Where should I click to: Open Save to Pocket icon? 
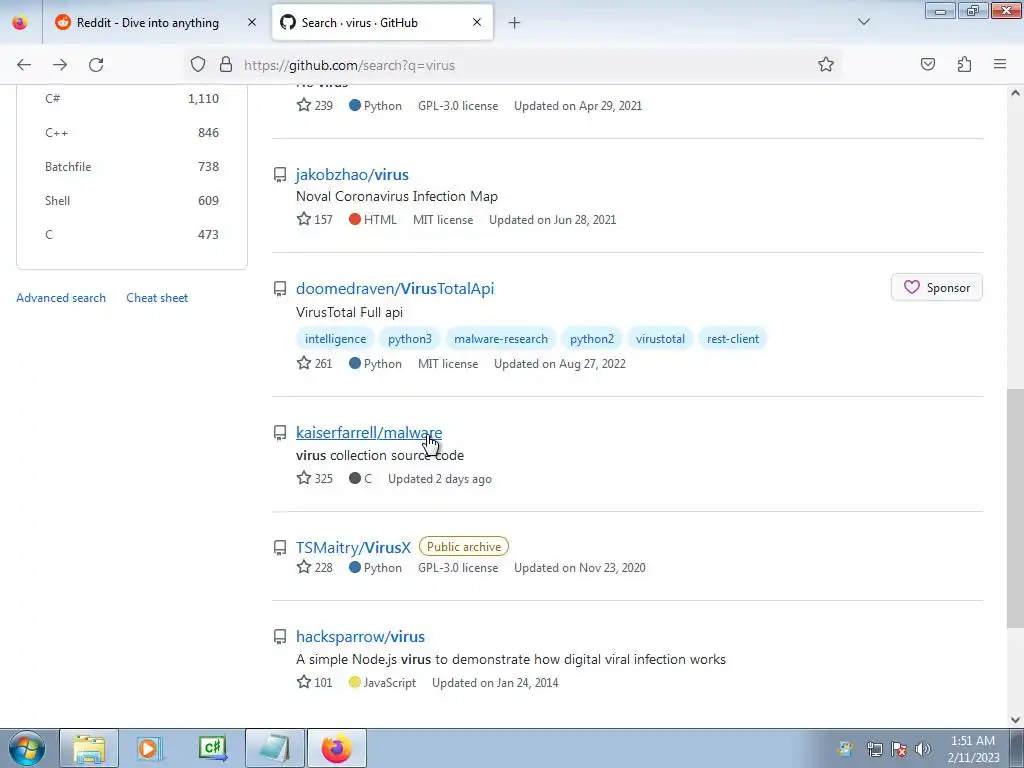pyautogui.click(x=928, y=65)
